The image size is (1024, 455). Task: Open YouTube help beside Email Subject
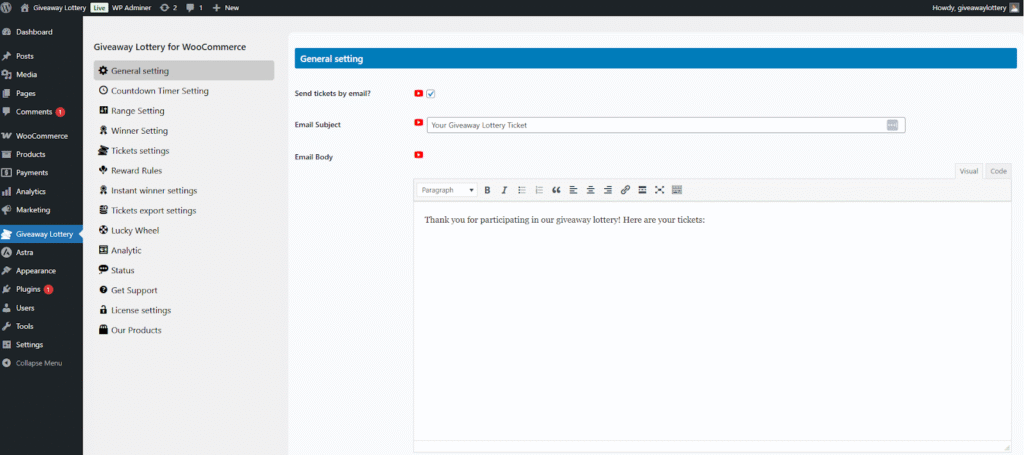coord(419,124)
